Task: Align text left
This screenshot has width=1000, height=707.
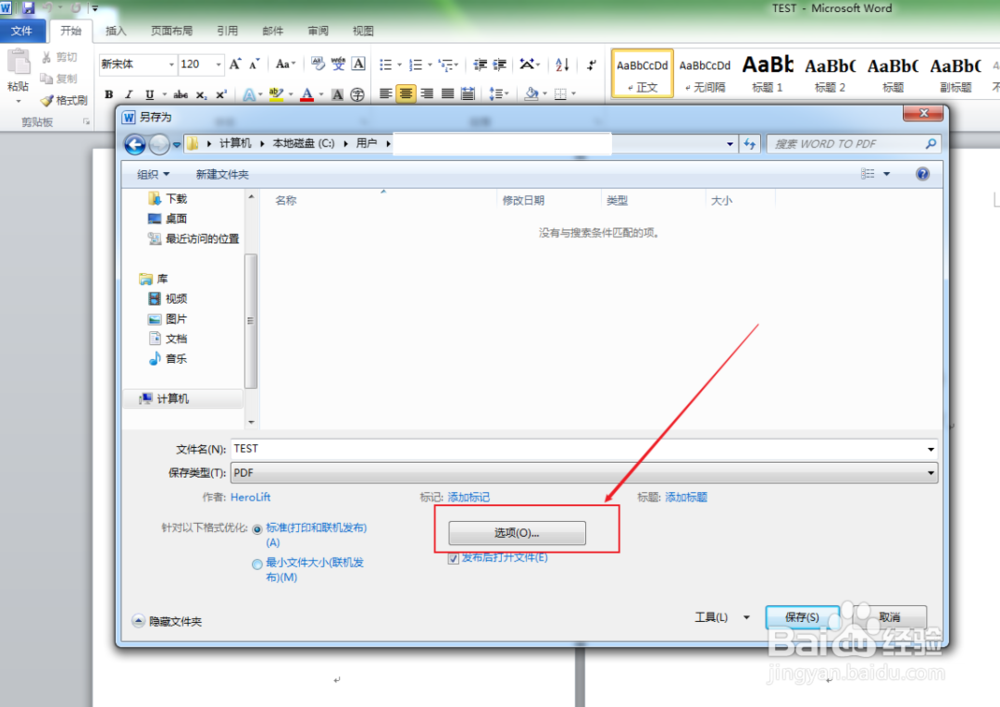Action: [385, 94]
